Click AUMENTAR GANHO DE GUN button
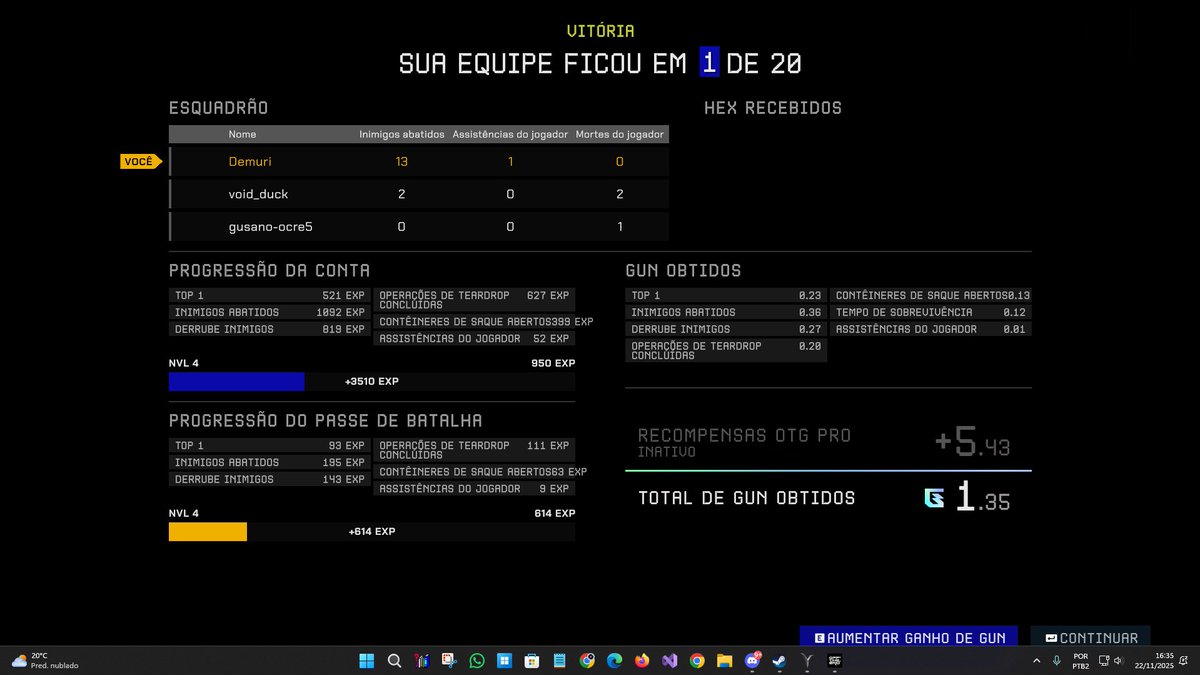The height and width of the screenshot is (675, 1200). [x=909, y=637]
